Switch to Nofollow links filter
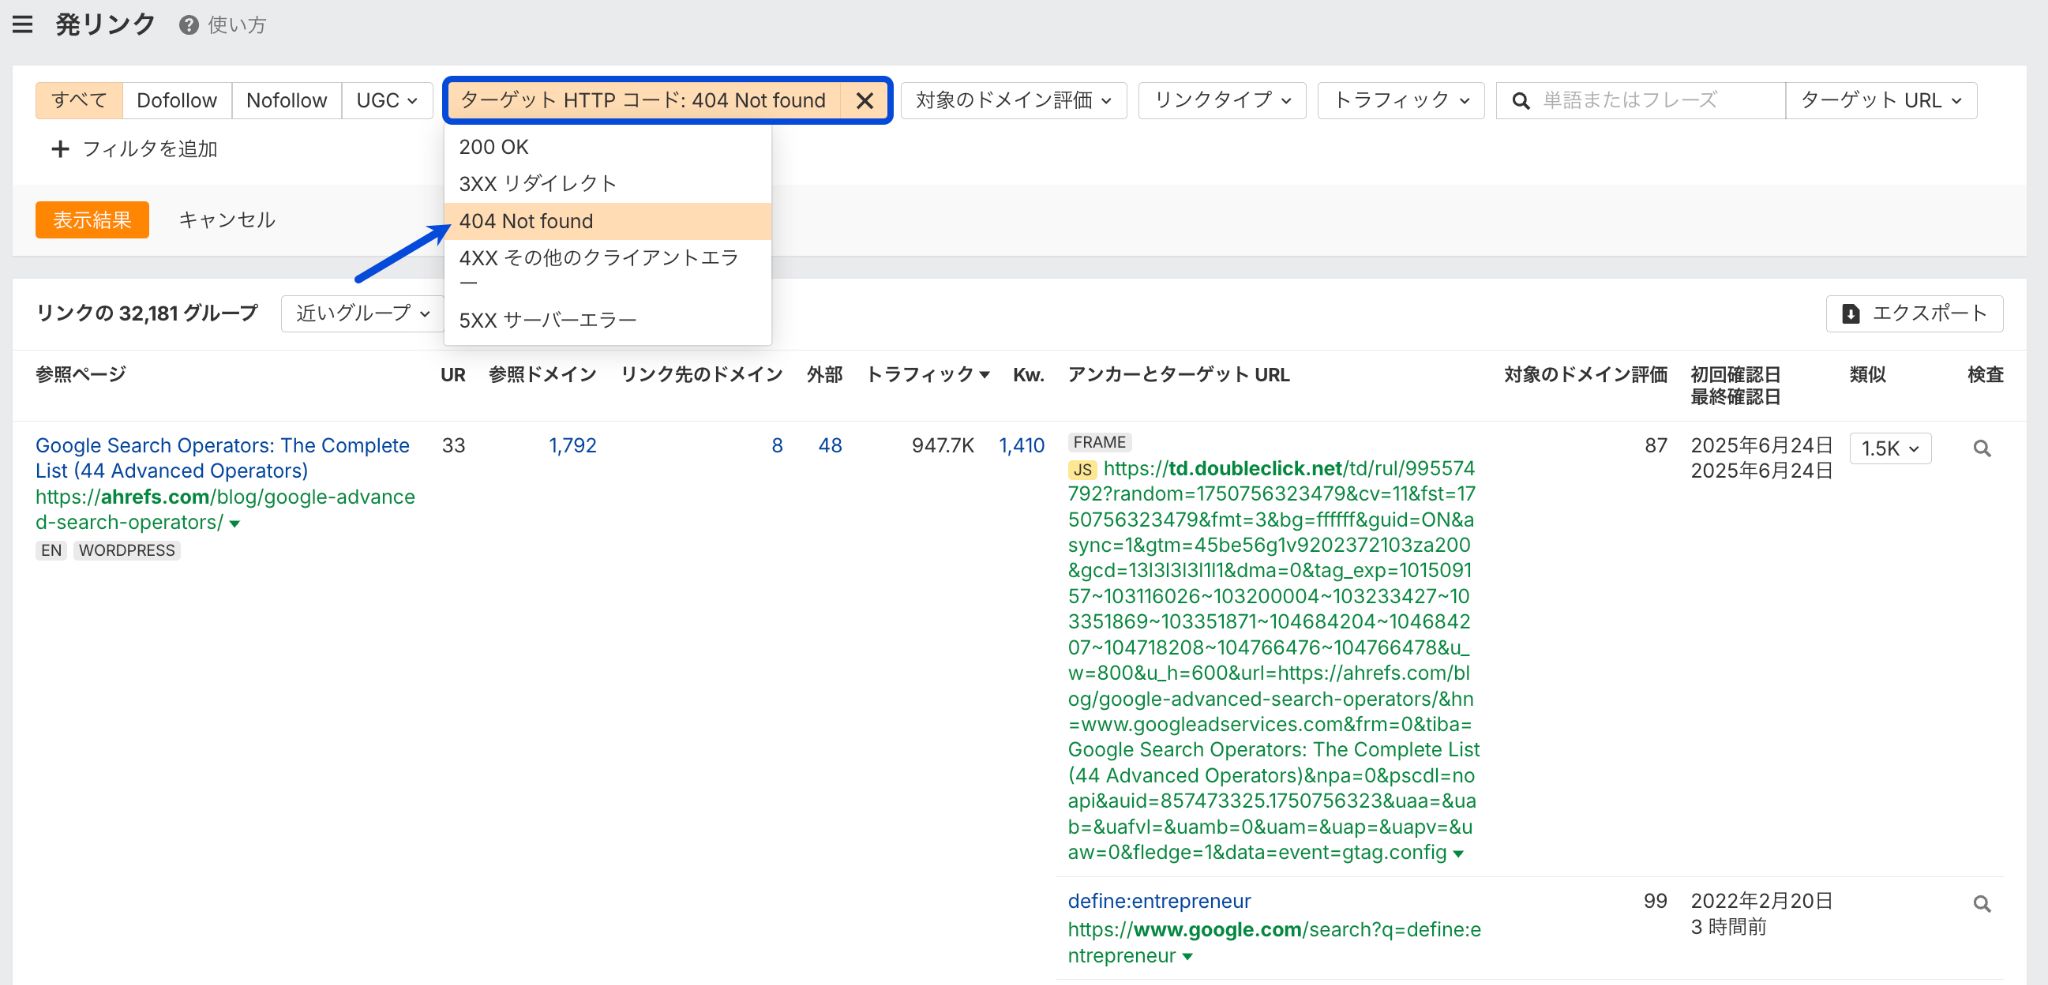2048x985 pixels. click(x=286, y=101)
